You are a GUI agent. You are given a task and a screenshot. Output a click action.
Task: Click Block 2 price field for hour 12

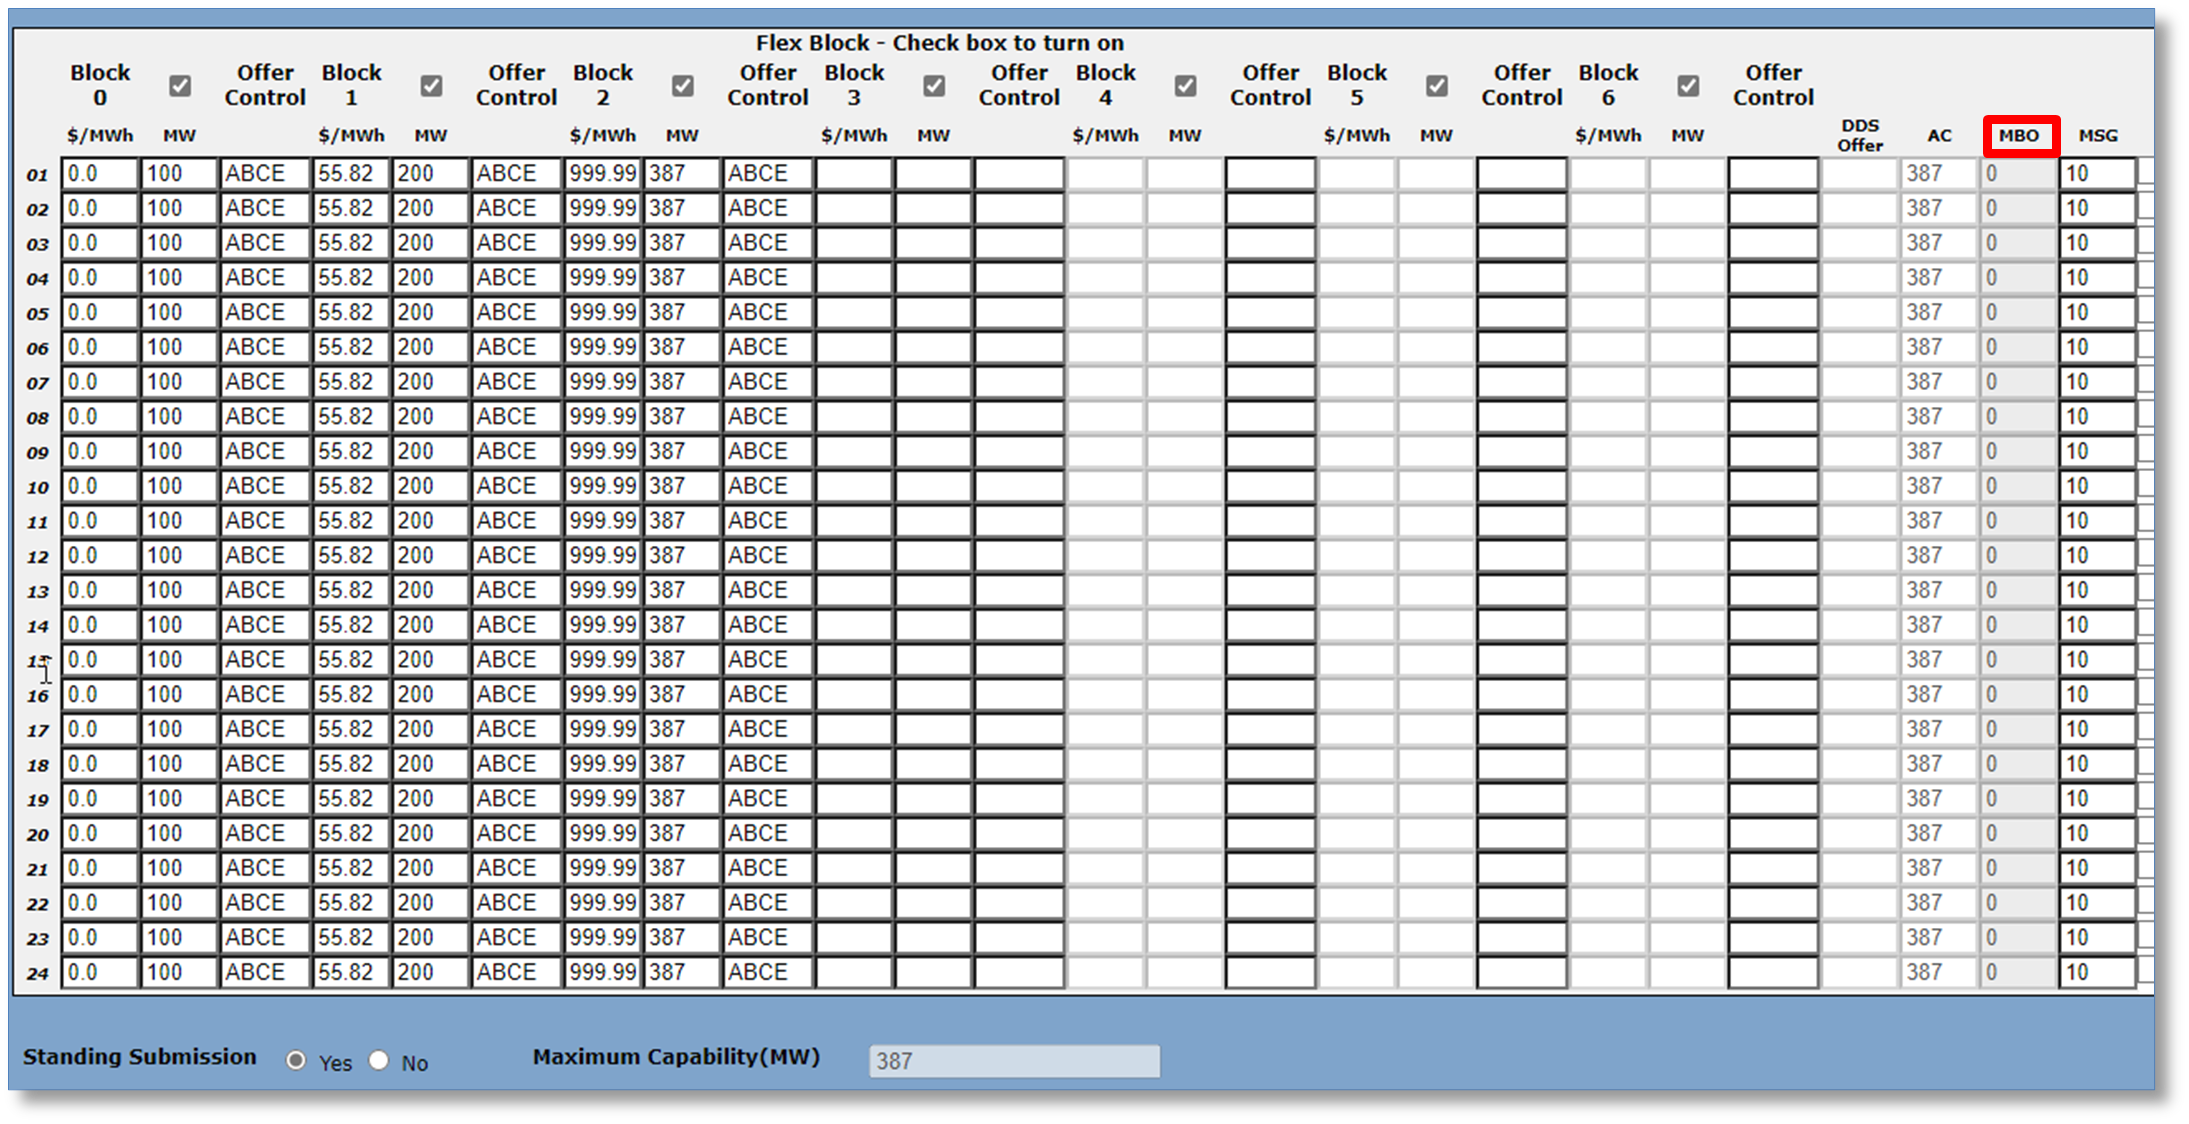point(602,556)
